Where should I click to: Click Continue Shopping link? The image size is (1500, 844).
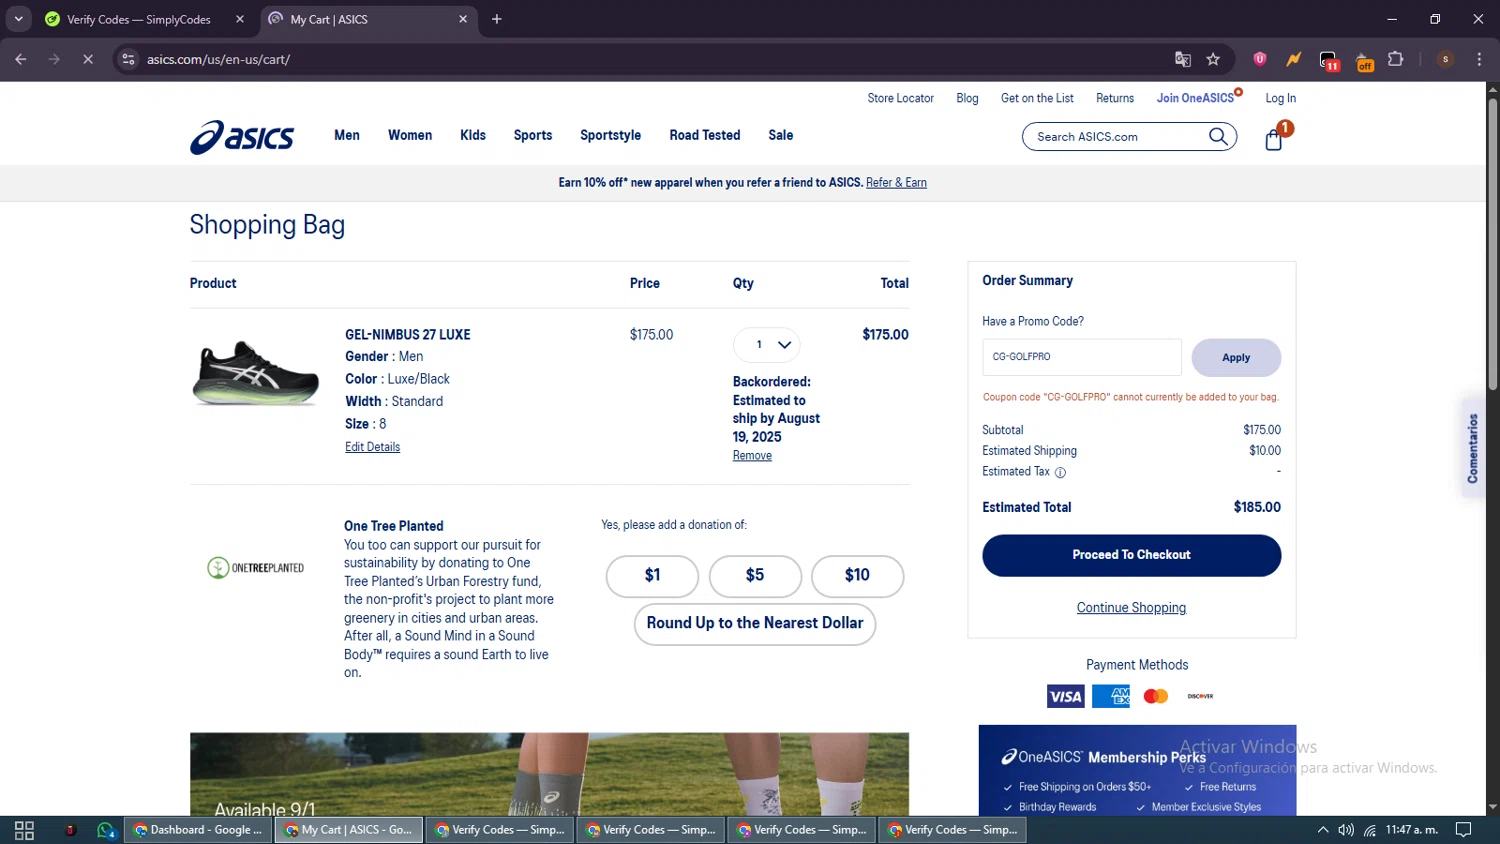coord(1131,608)
